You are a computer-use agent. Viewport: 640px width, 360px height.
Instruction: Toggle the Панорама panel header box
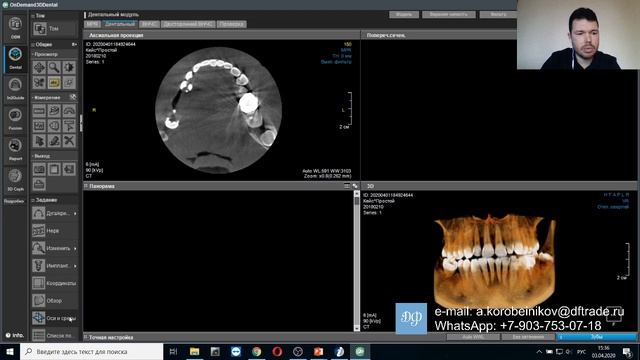[x=86, y=186]
